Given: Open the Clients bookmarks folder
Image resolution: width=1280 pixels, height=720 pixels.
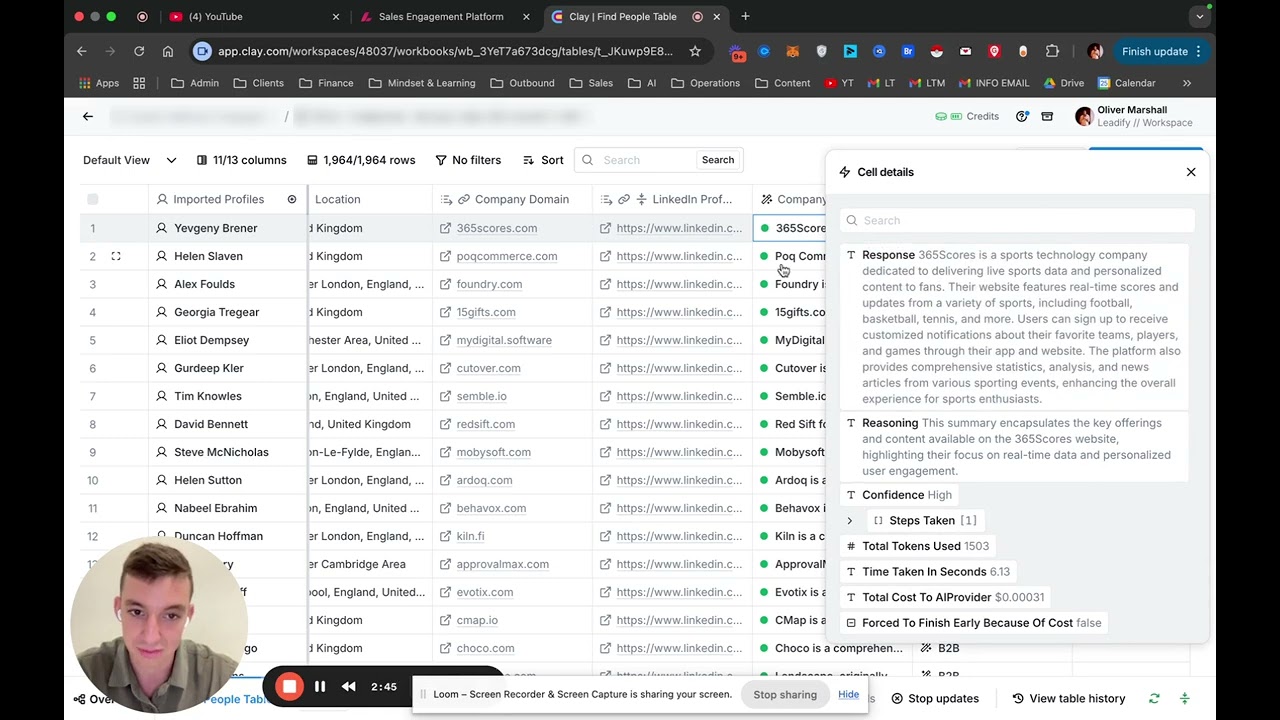Looking at the screenshot, I should [x=258, y=83].
